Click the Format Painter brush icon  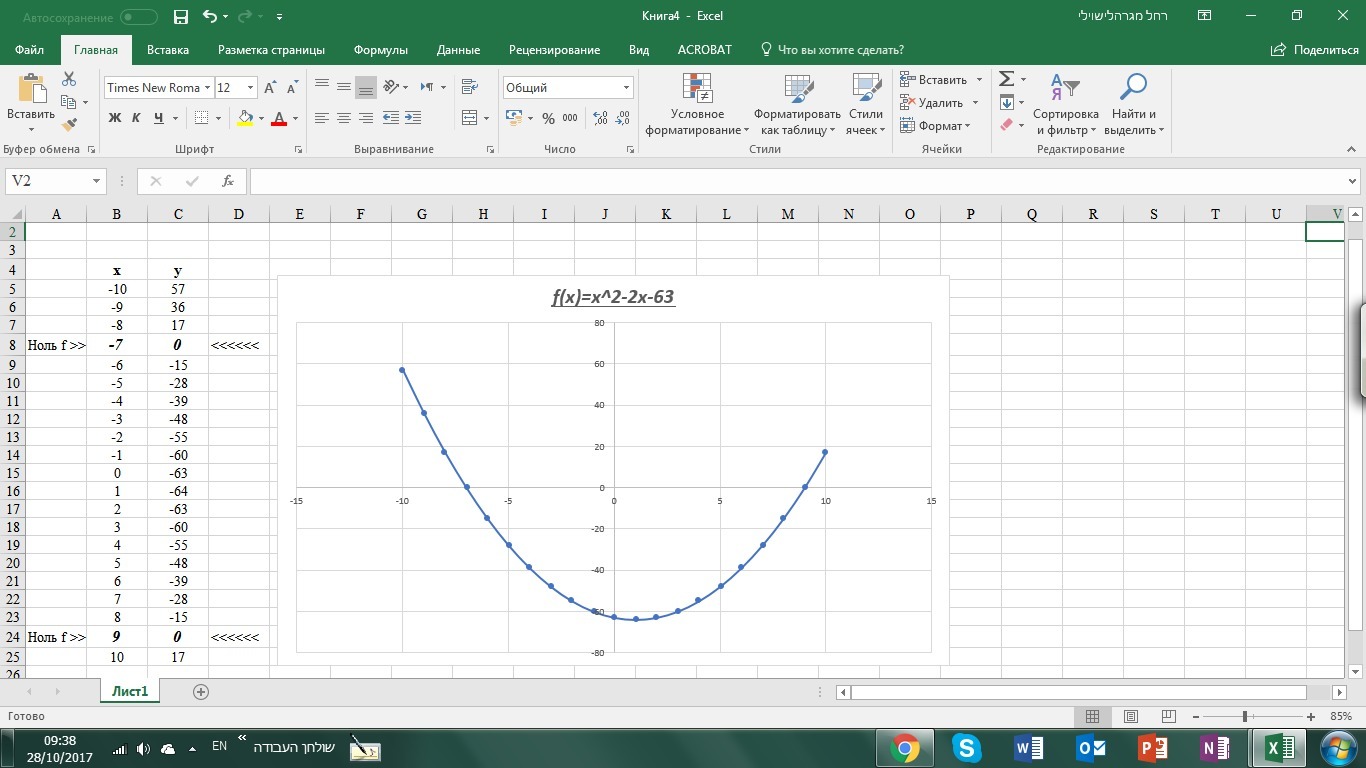(x=69, y=125)
